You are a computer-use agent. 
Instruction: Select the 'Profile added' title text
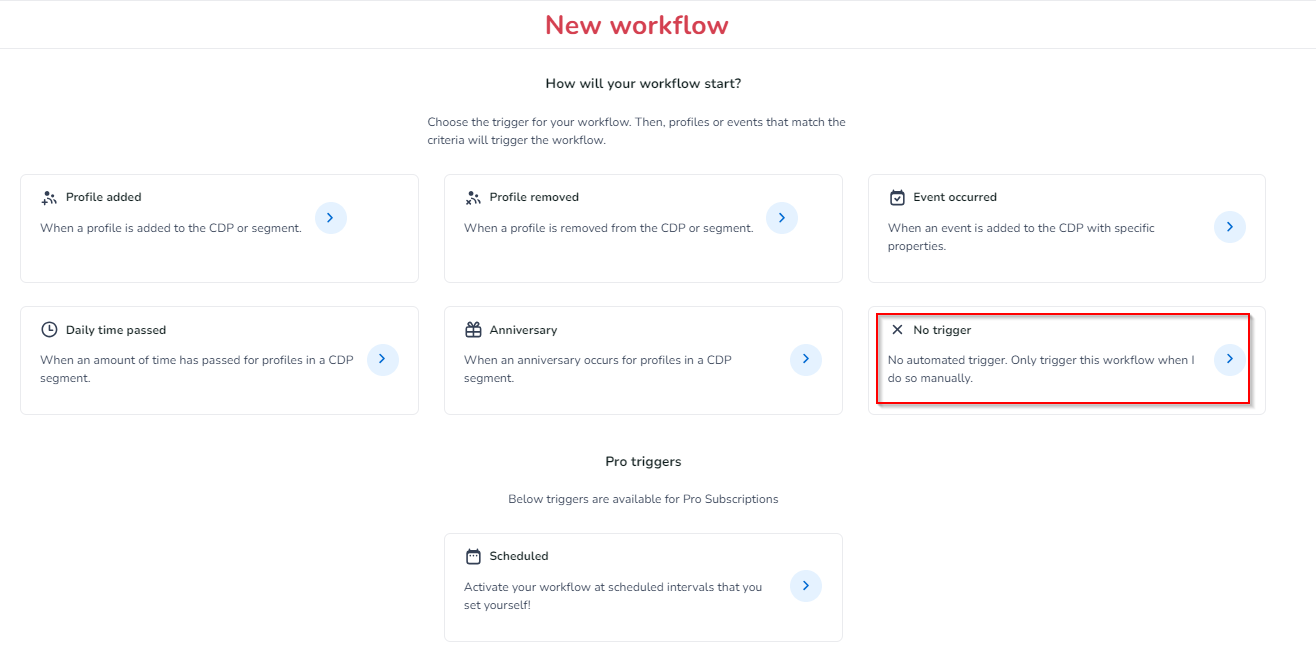104,198
